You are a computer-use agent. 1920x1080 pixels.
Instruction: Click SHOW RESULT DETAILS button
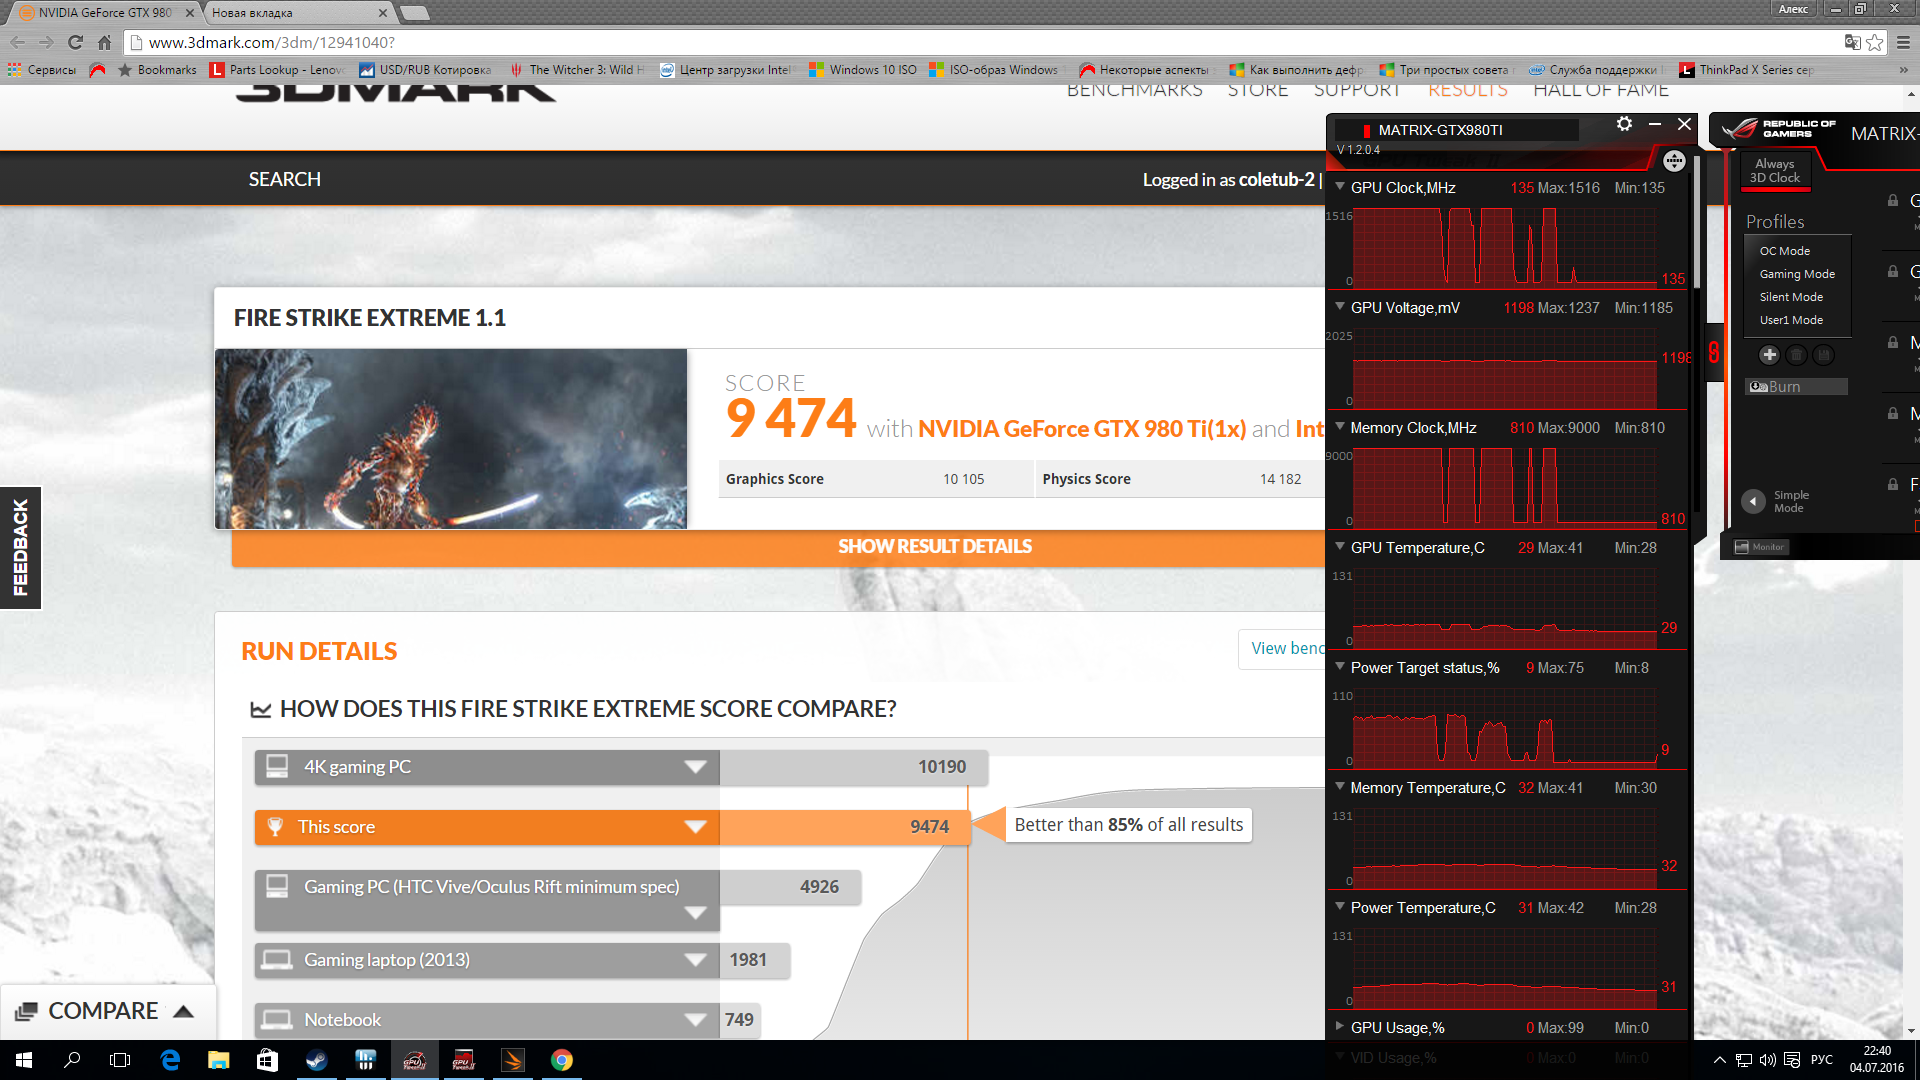tap(934, 547)
